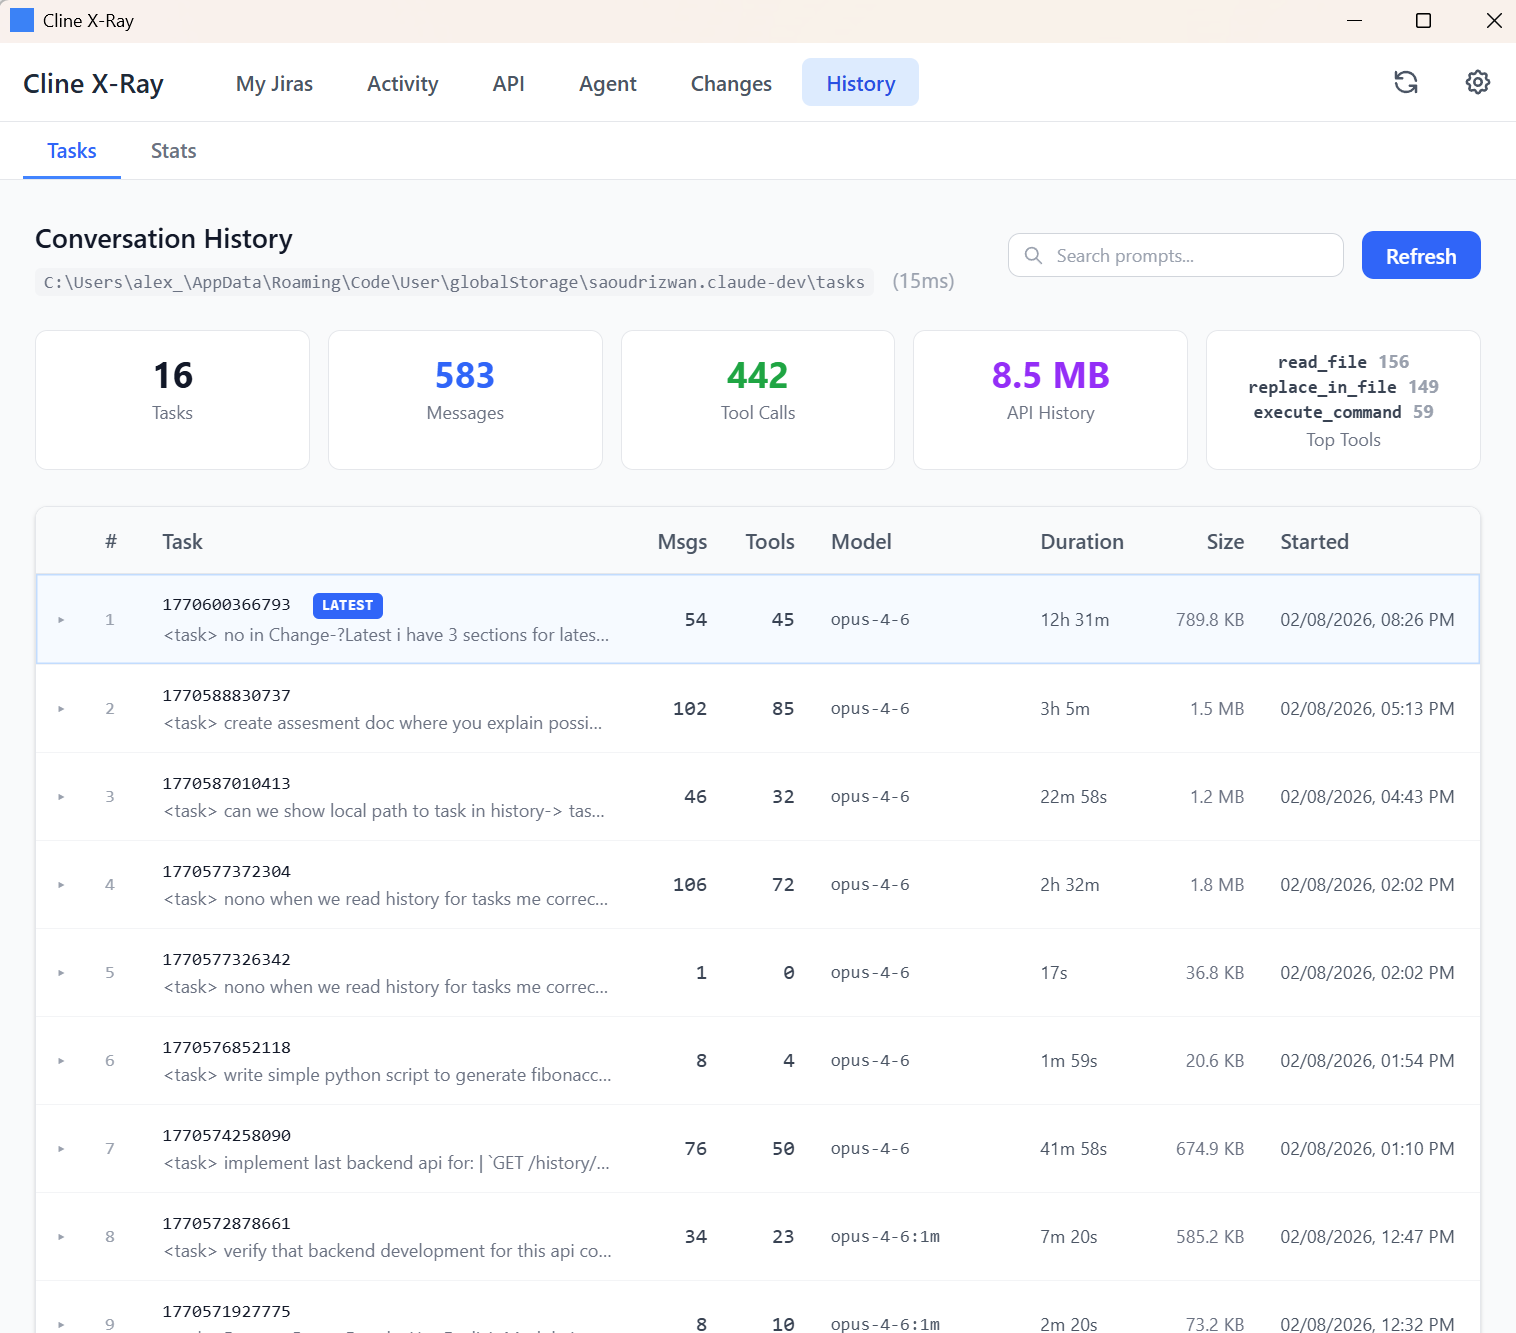Viewport: 1516px width, 1333px height.
Task: Click the 41m 58s duration cell
Action: pyautogui.click(x=1073, y=1149)
